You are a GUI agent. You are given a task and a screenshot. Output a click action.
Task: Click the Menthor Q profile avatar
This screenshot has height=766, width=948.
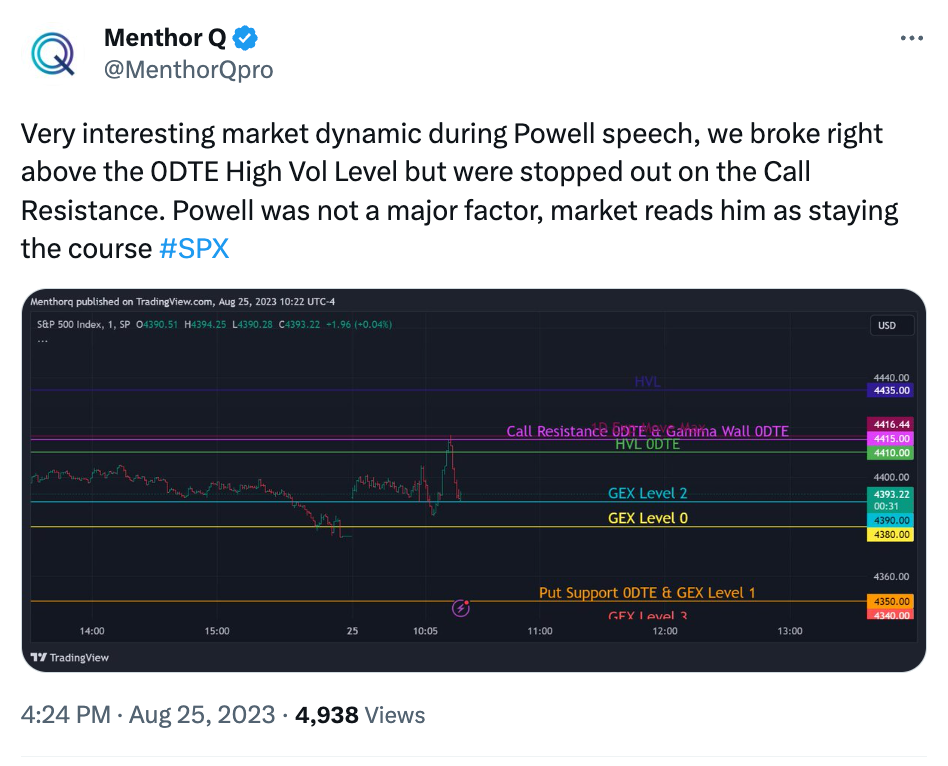pyautogui.click(x=53, y=53)
